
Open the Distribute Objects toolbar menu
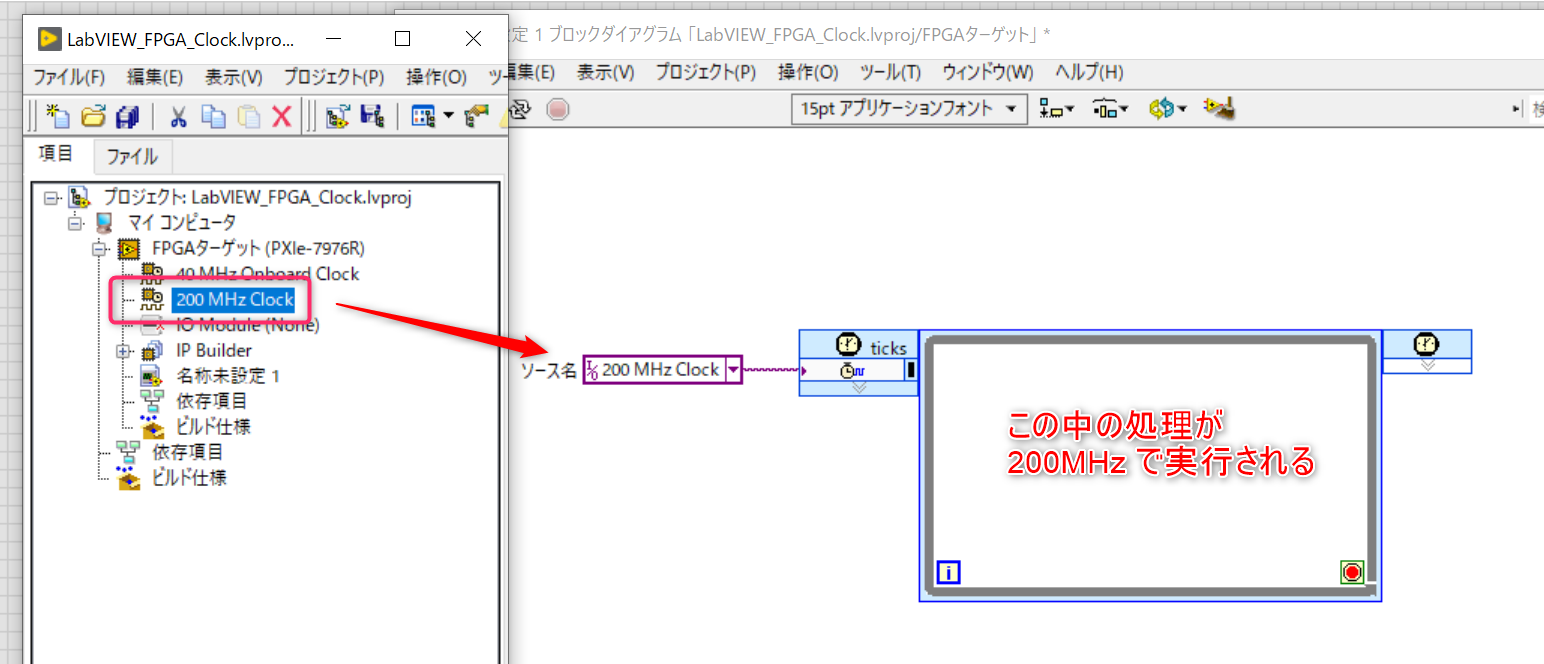[x=1110, y=109]
